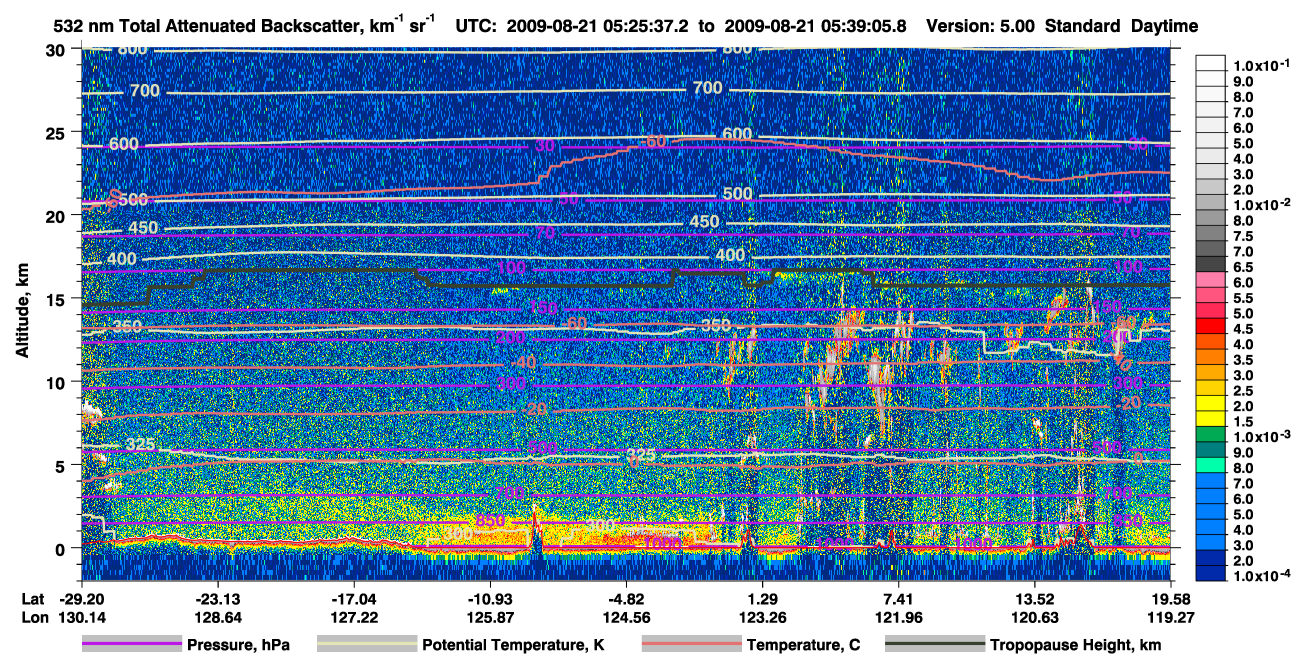Click the 'Lon' row label
The width and height of the screenshot is (1300, 667).
(34, 618)
